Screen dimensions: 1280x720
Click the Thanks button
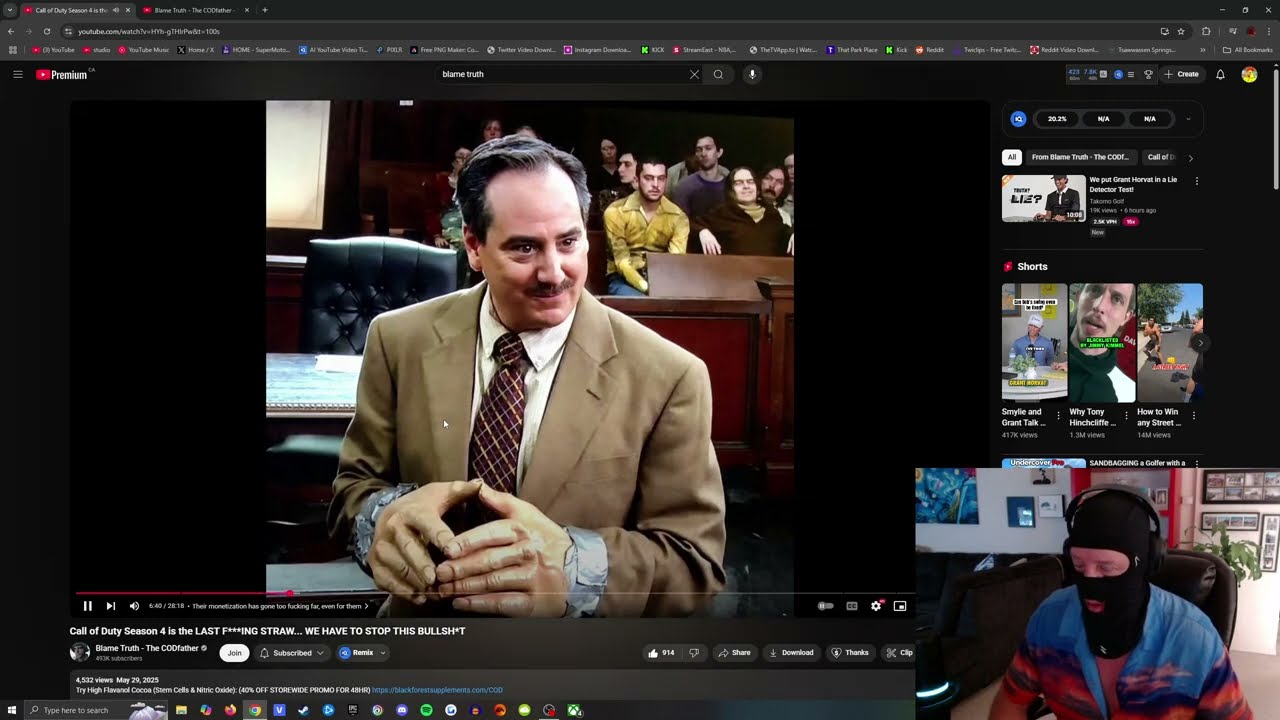[850, 653]
